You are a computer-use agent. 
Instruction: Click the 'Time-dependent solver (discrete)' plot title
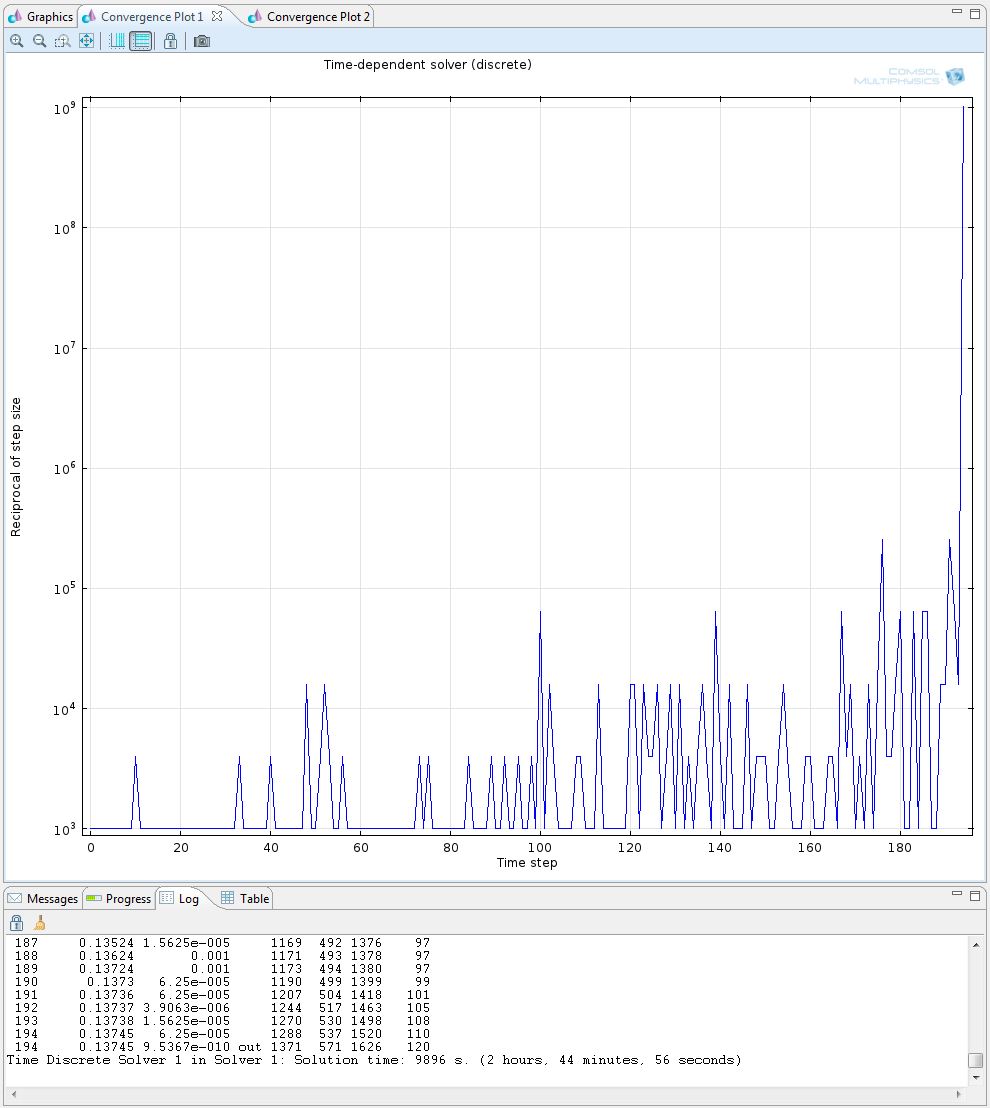click(428, 64)
